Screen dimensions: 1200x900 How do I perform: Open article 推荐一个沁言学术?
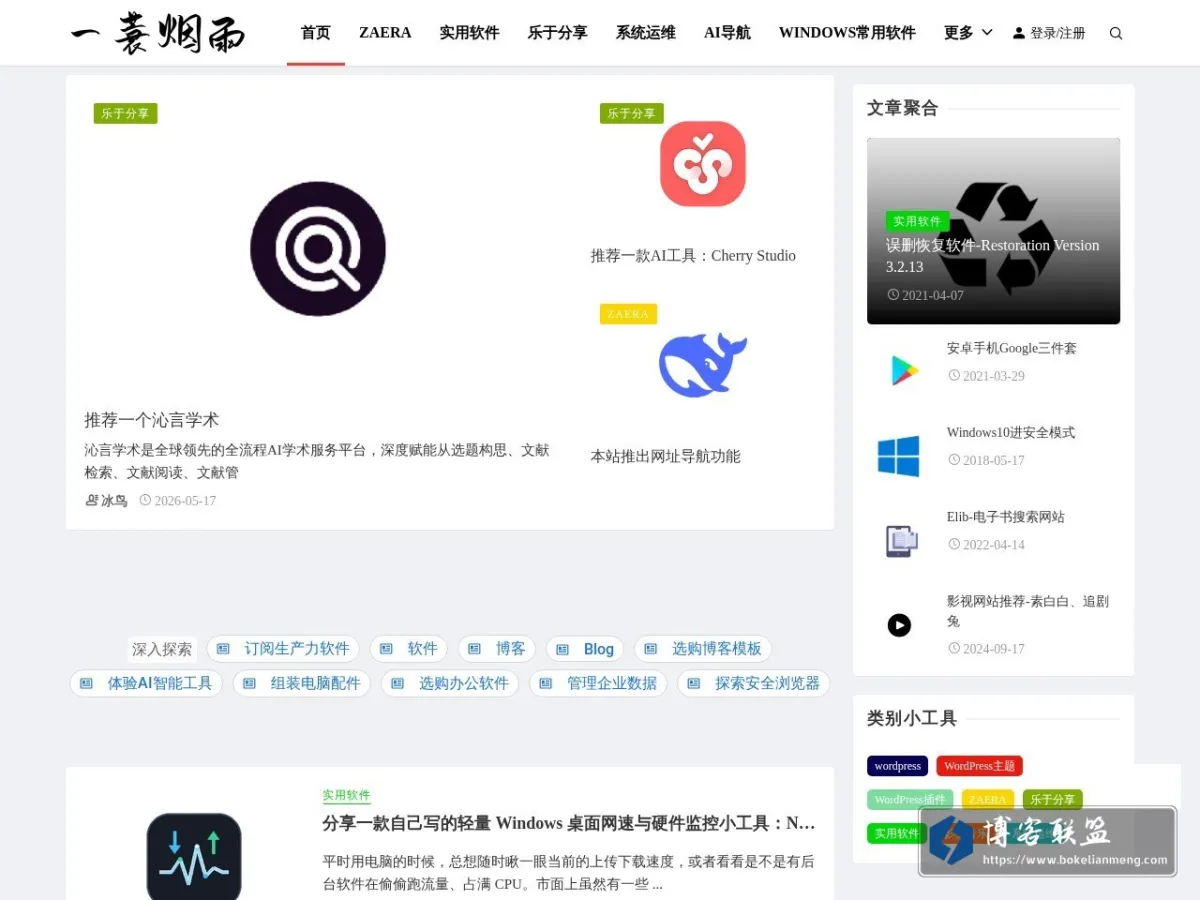(x=151, y=420)
